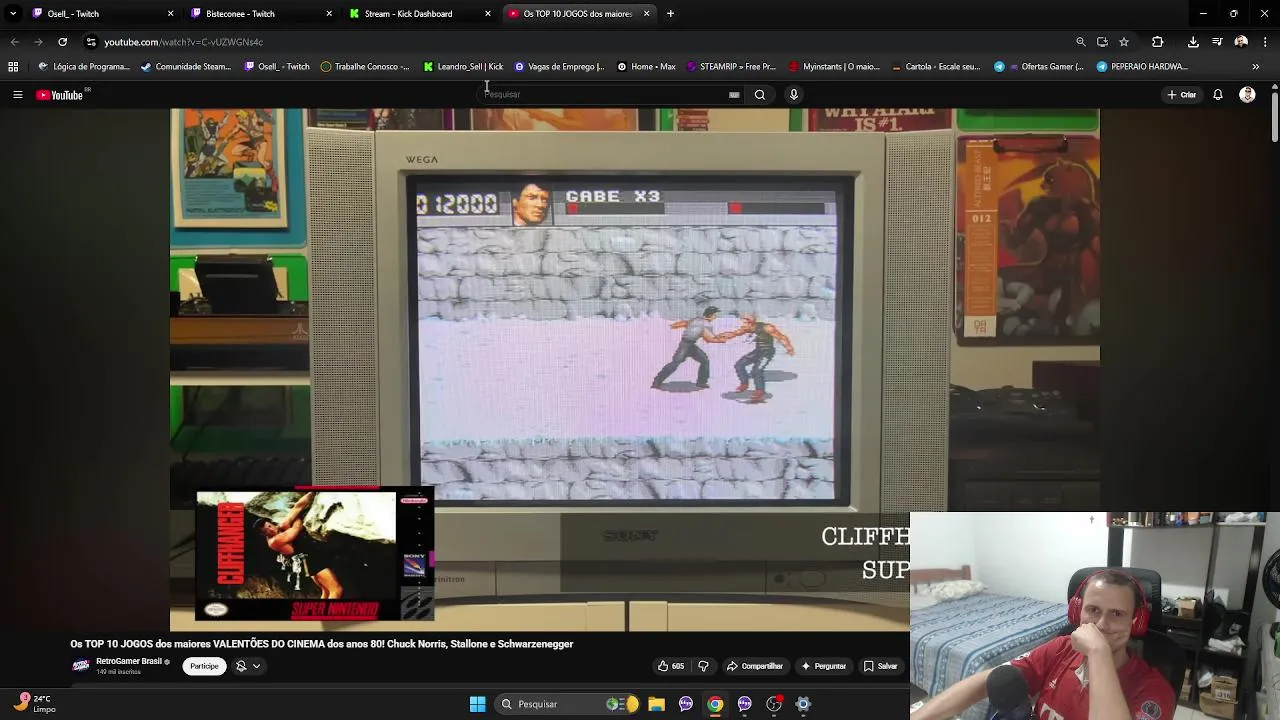Expand the notification bell dropdown next to Participe
The image size is (1280, 720).
pos(248,666)
